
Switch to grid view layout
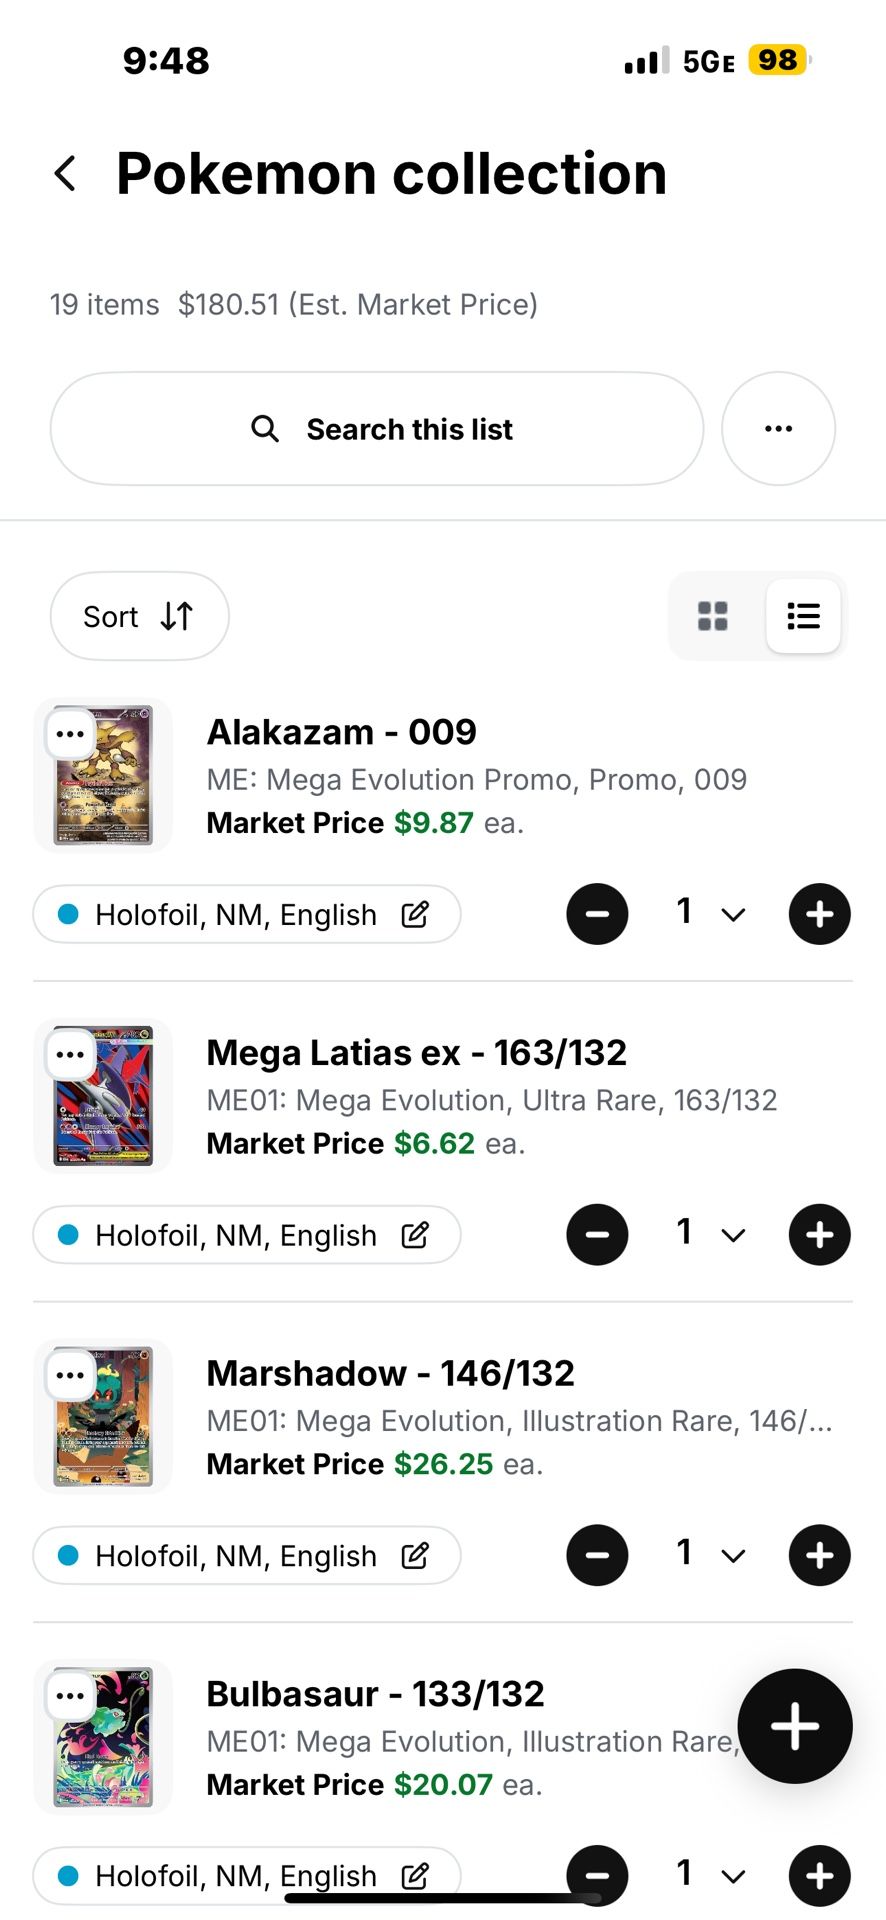(x=713, y=616)
